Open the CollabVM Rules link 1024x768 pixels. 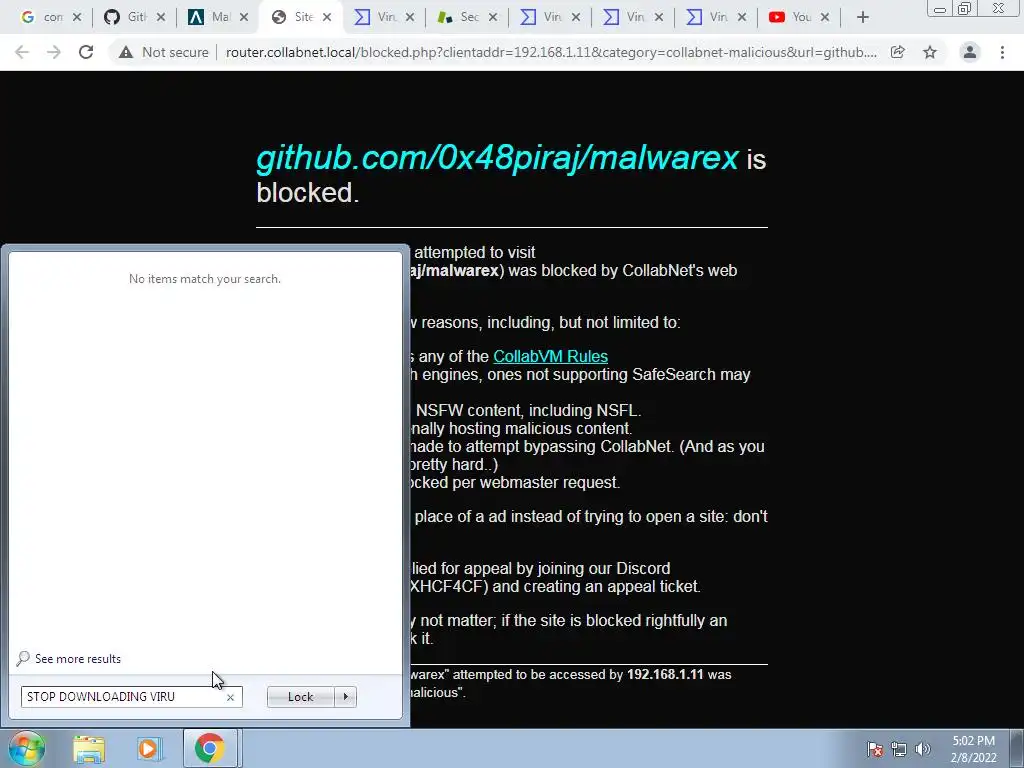click(551, 357)
